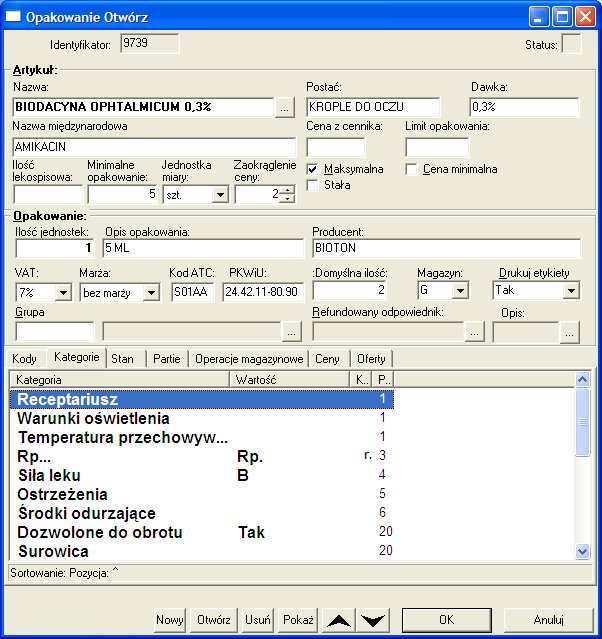Click the PKWiU field
The width and height of the screenshot is (602, 639).
pos(263,292)
